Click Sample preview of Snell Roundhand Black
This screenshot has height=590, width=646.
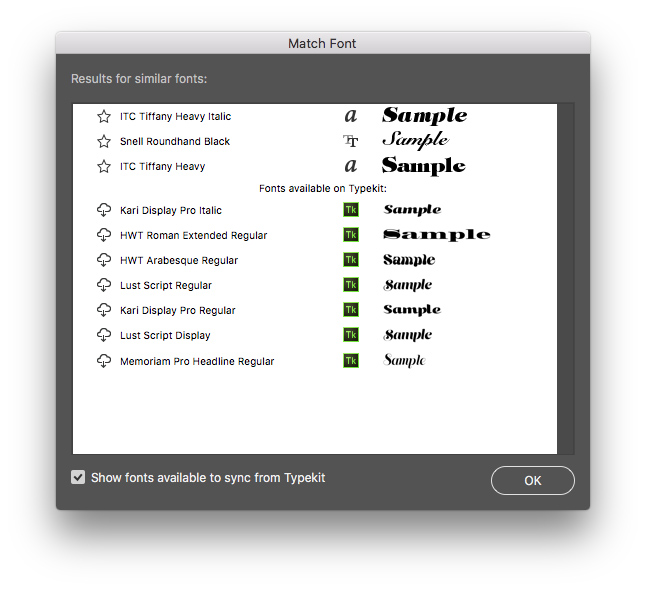(x=415, y=140)
